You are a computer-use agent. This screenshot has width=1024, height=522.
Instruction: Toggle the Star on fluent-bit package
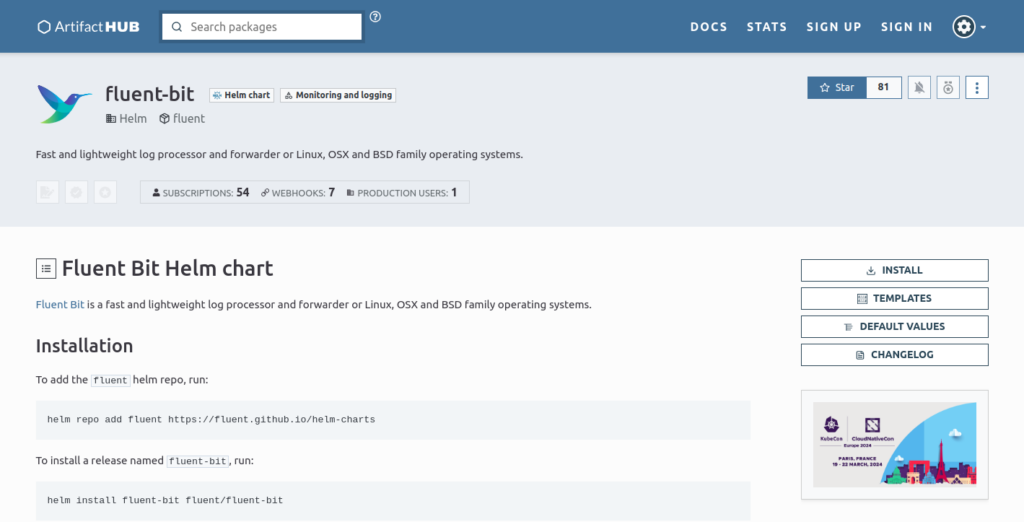[x=837, y=88]
